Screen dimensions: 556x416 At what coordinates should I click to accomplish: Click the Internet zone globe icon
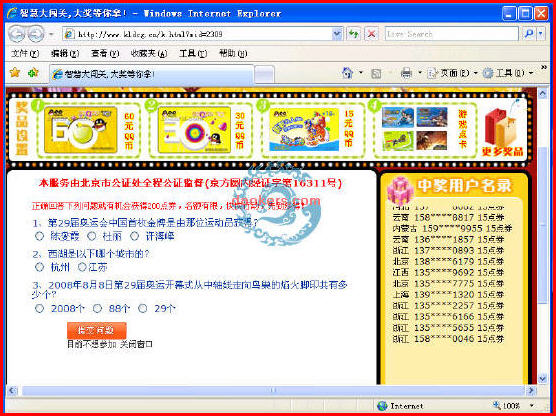[x=382, y=405]
